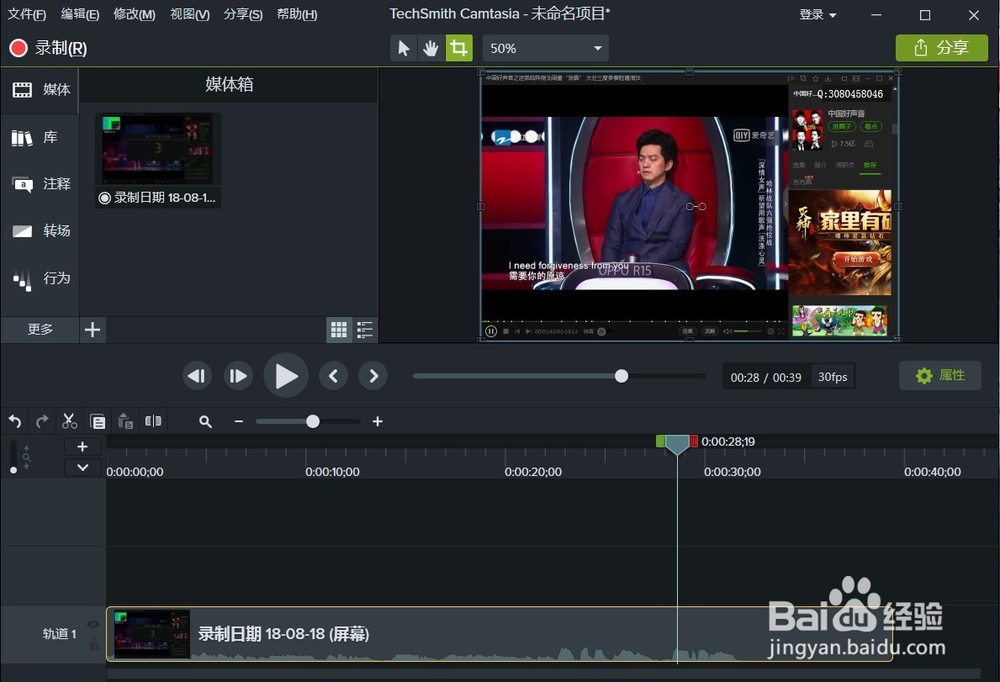Click the canvas rotation handle circle

click(702, 207)
